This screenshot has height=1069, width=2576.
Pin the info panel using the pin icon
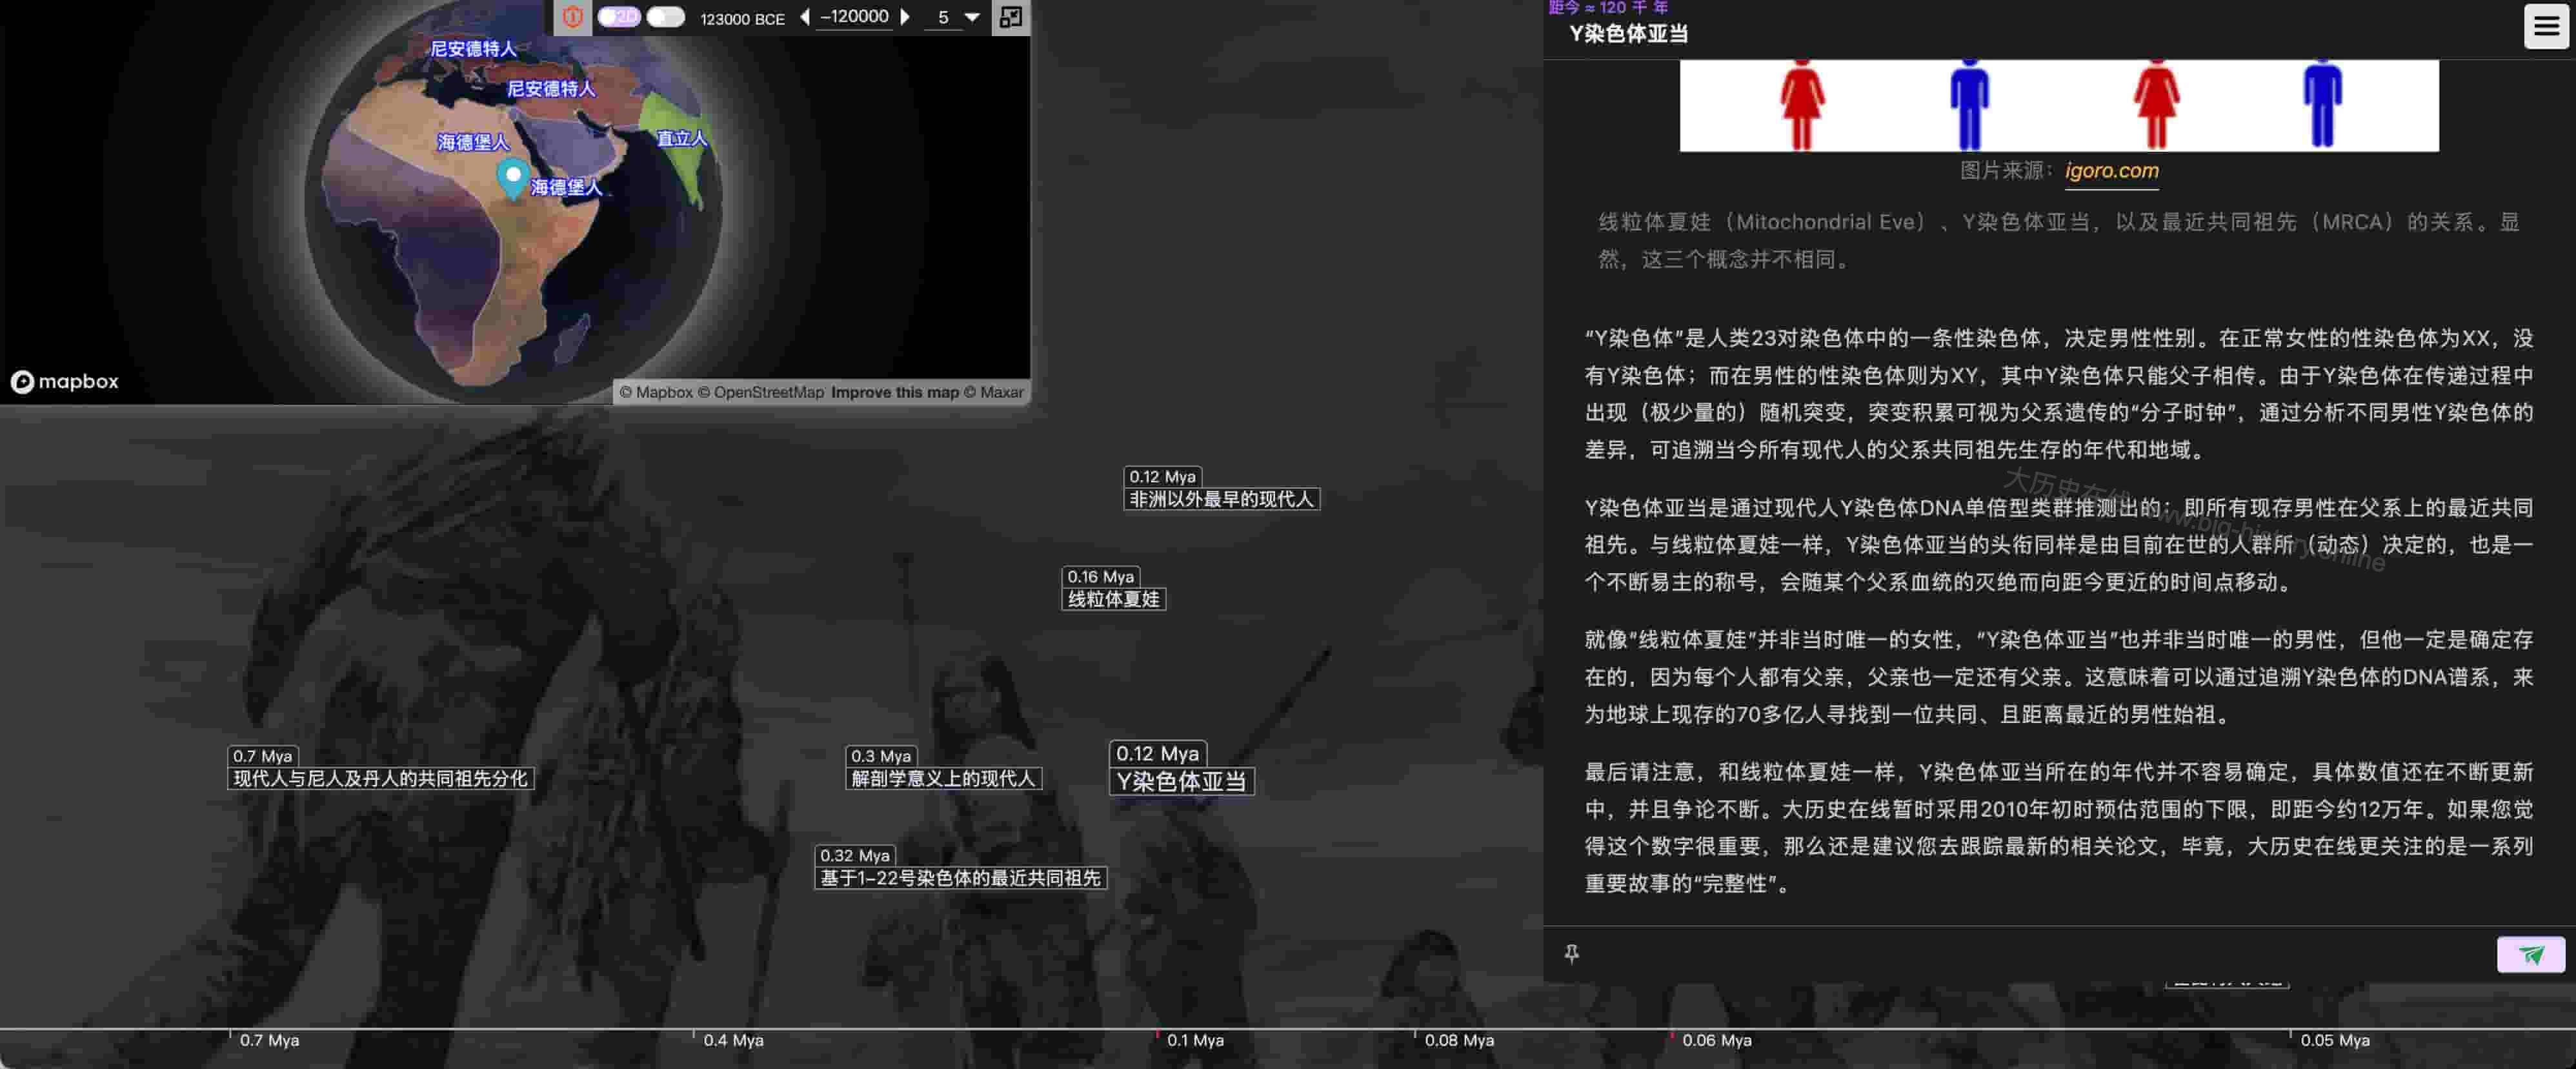pos(1572,953)
